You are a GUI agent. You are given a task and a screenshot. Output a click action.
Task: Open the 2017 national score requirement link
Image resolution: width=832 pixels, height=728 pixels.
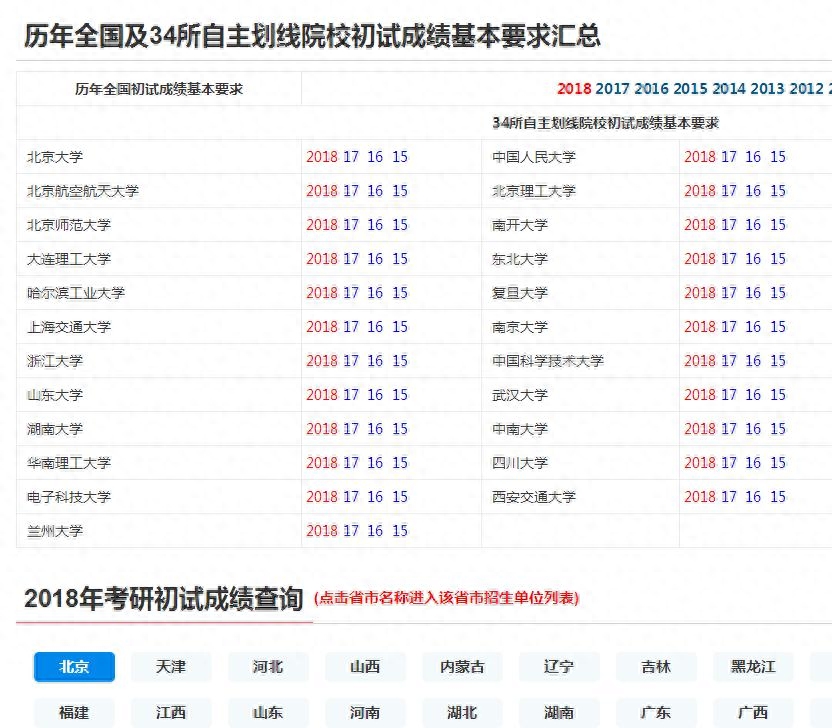pos(613,89)
